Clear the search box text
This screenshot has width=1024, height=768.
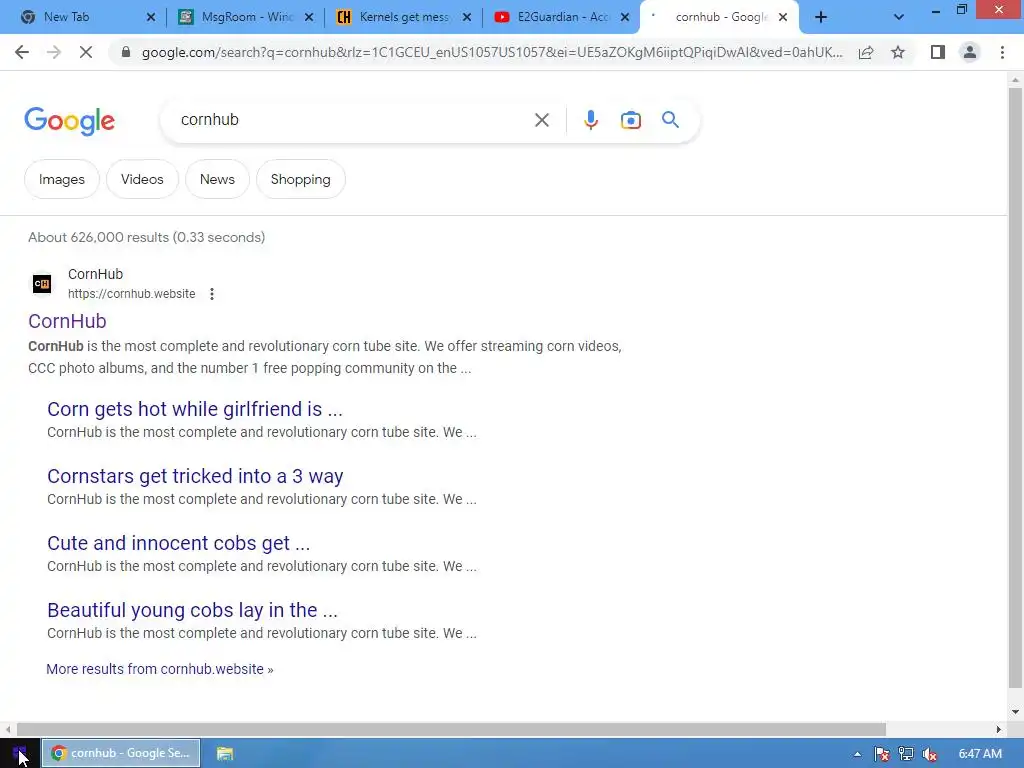[x=541, y=120]
